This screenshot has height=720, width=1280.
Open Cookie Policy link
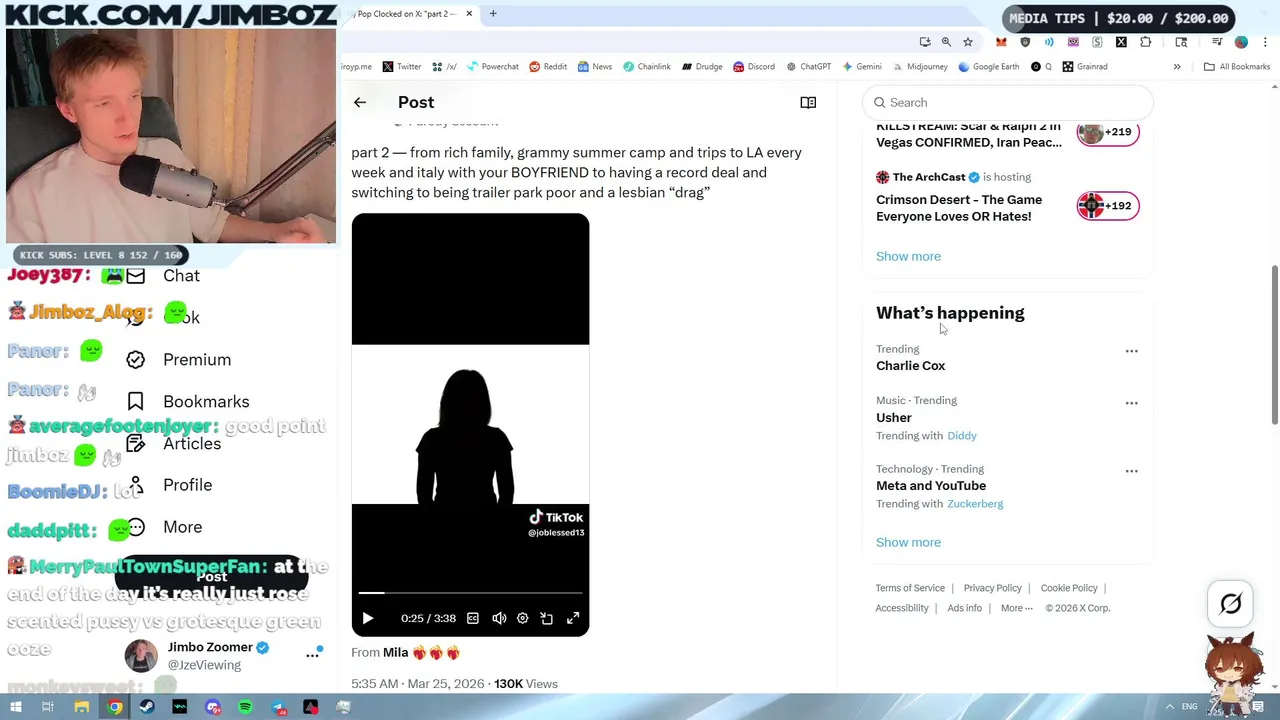tap(1069, 588)
